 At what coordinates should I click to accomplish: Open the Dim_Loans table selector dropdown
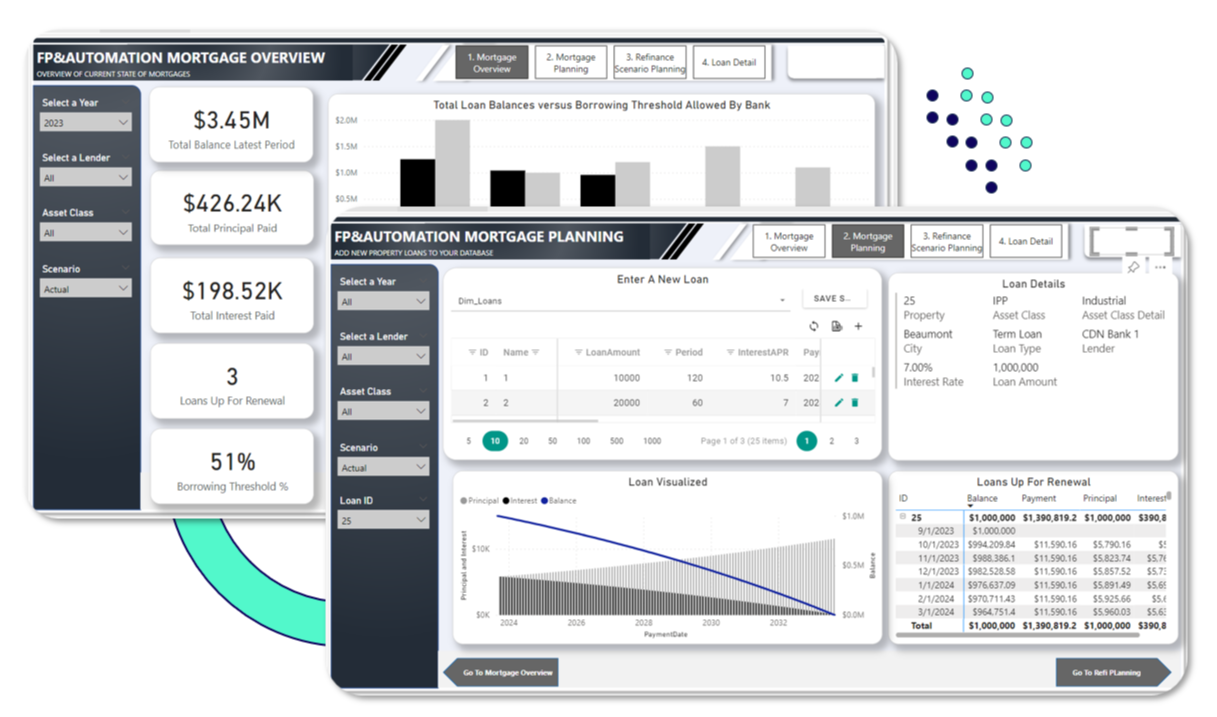[620, 299]
